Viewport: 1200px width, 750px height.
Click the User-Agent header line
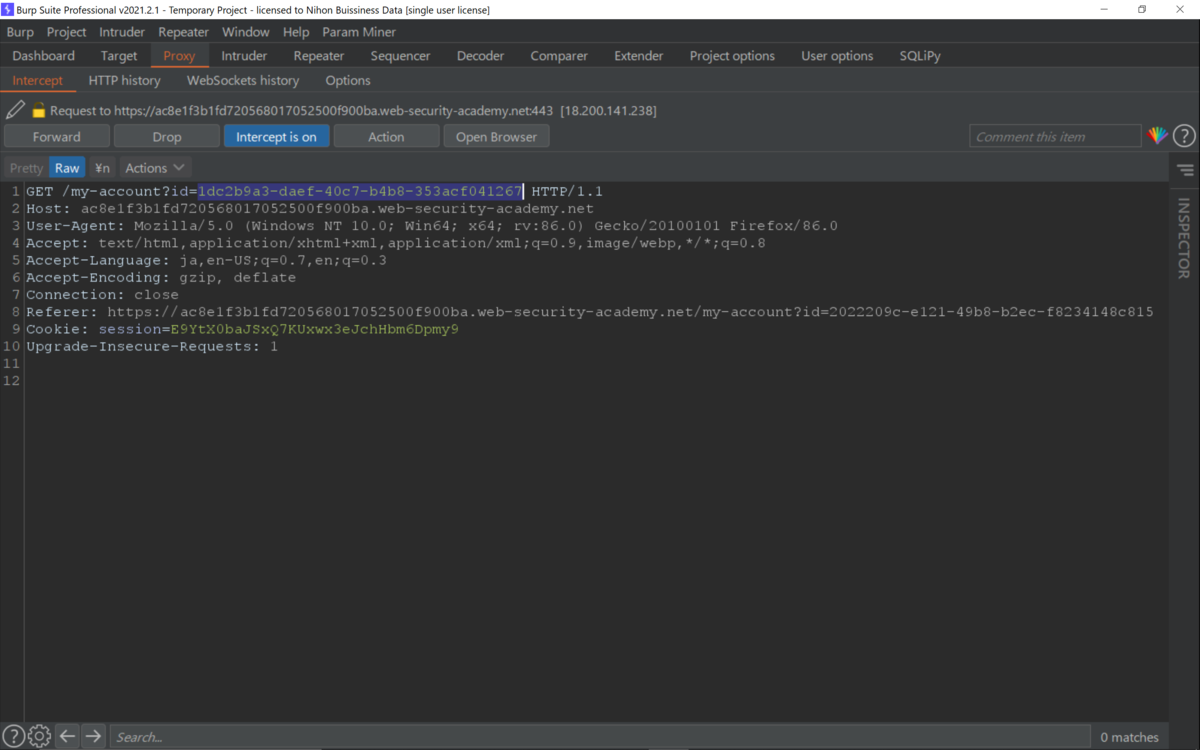(x=432, y=225)
